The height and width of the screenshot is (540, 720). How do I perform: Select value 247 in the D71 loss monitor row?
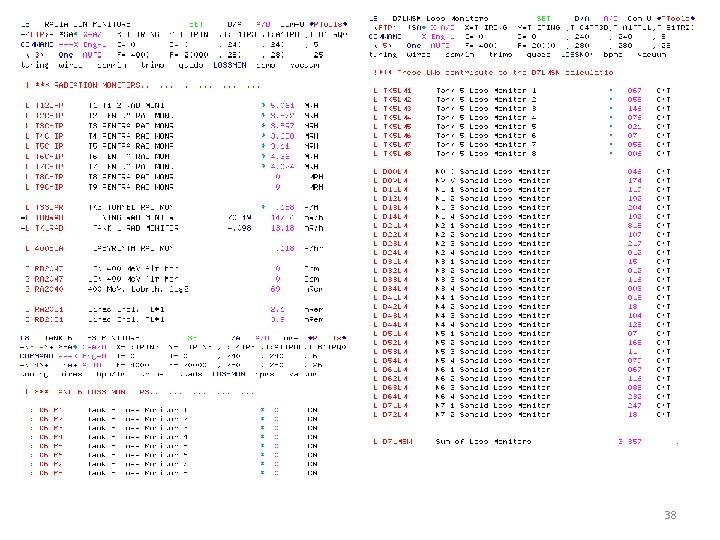635,406
